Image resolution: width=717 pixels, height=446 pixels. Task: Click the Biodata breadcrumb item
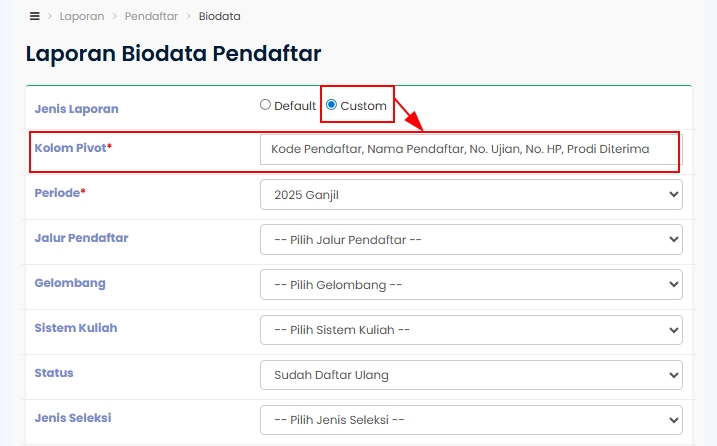click(x=219, y=16)
